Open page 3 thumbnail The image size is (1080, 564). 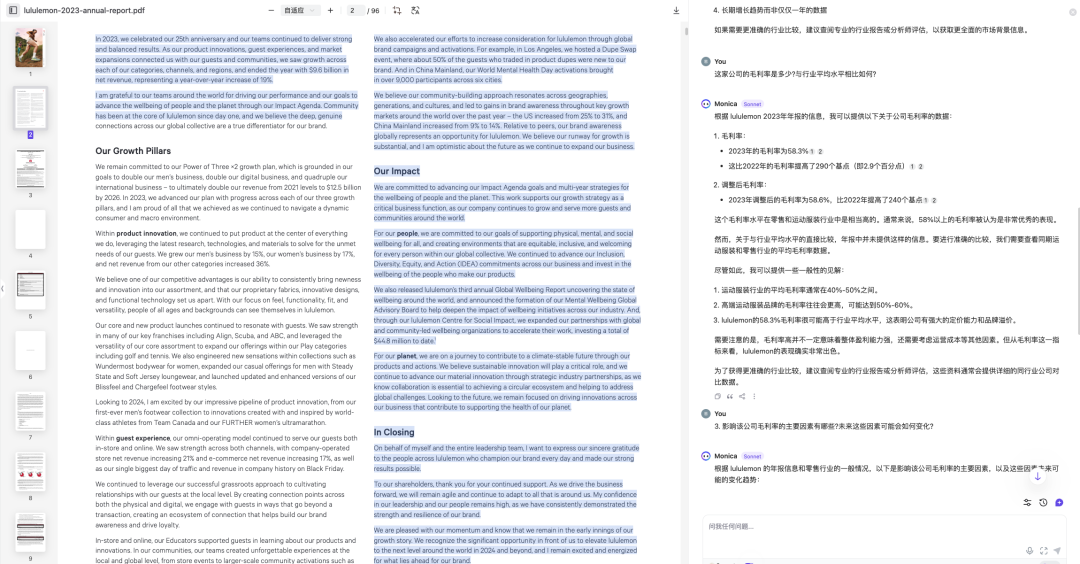point(30,169)
